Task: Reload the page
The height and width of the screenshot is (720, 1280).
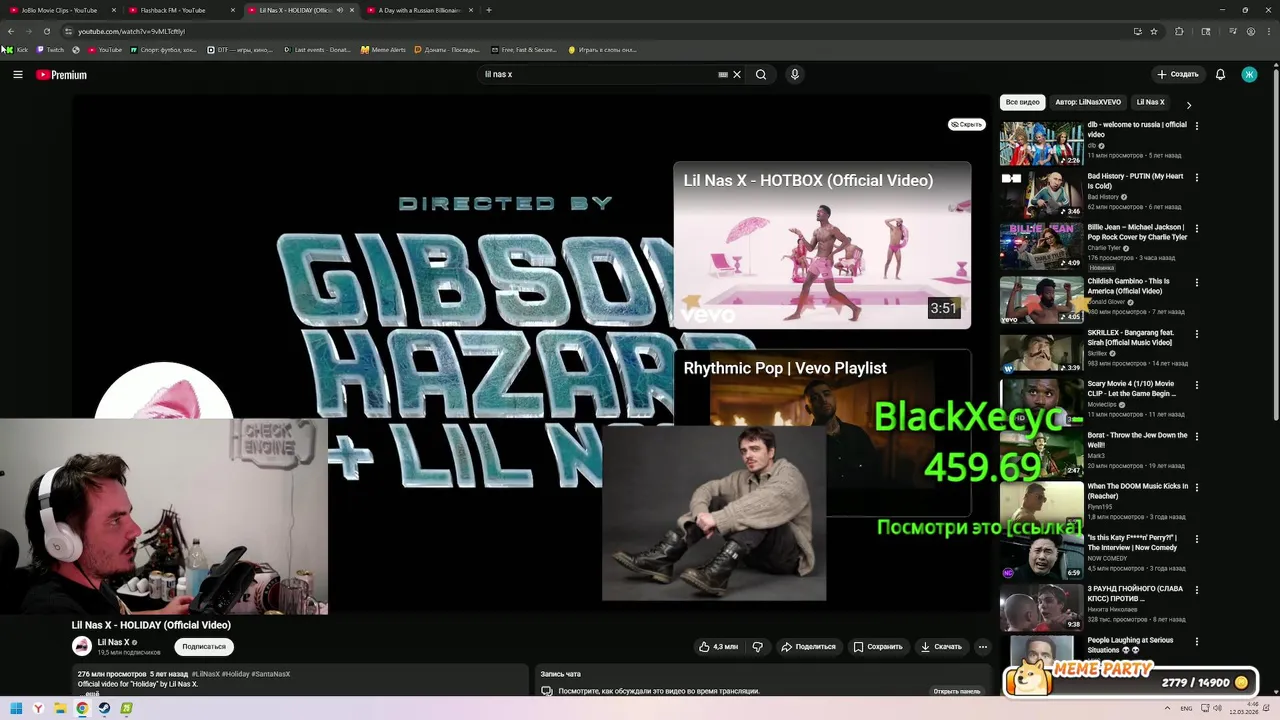Action: point(46,31)
